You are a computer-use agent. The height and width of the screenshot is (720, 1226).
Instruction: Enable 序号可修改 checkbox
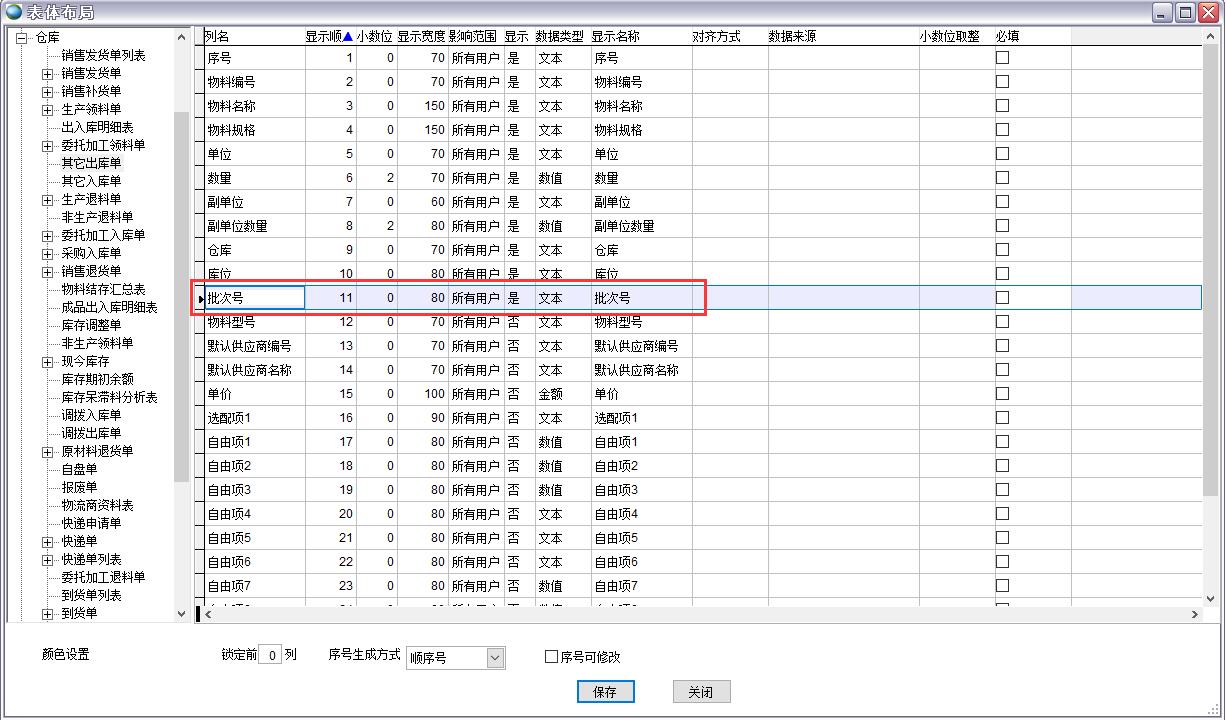tap(551, 657)
